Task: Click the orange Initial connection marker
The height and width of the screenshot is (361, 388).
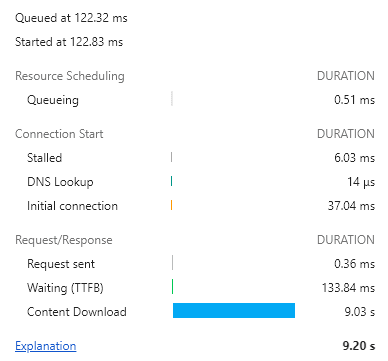Action: pyautogui.click(x=171, y=205)
